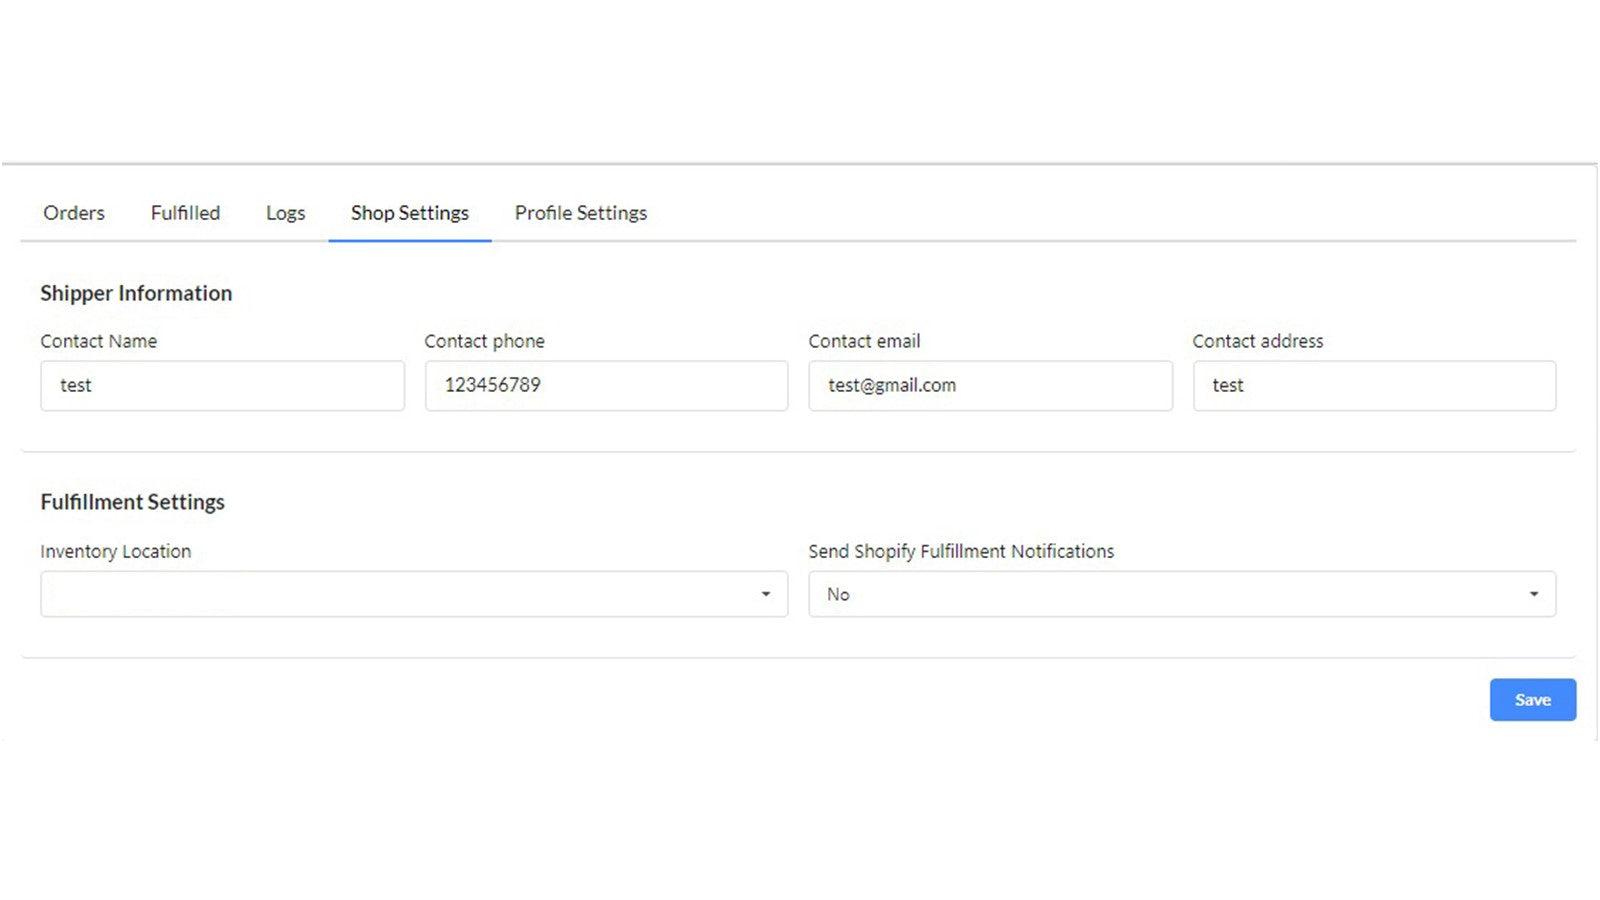This screenshot has height=900, width=1600.
Task: Open the Profile Settings tab
Action: tap(580, 213)
